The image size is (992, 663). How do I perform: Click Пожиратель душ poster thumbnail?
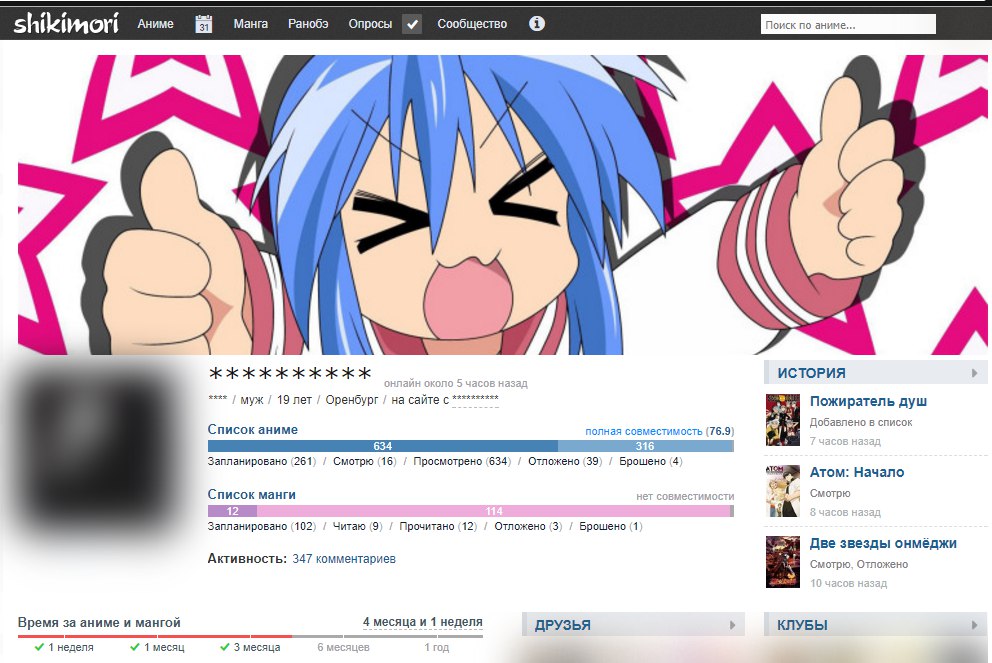783,420
